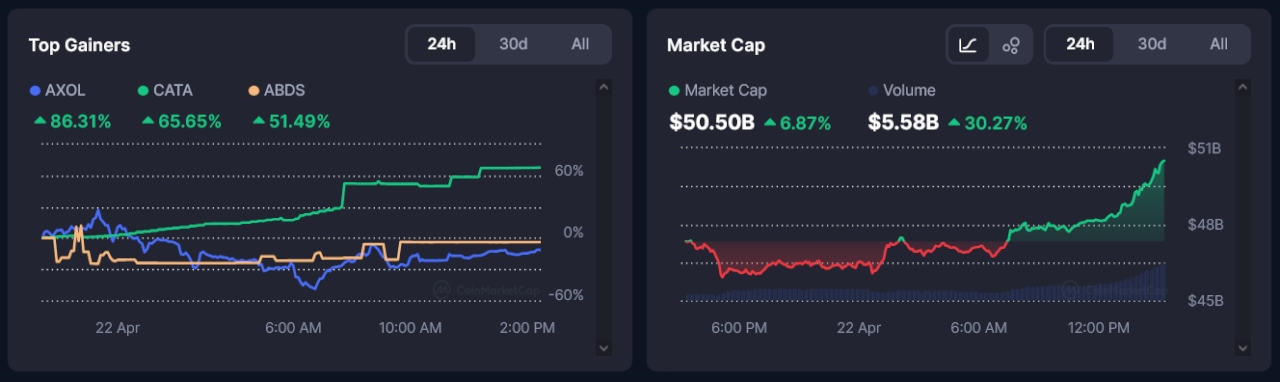Click the -60% axis label
Image resolution: width=1280 pixels, height=382 pixels.
567,295
